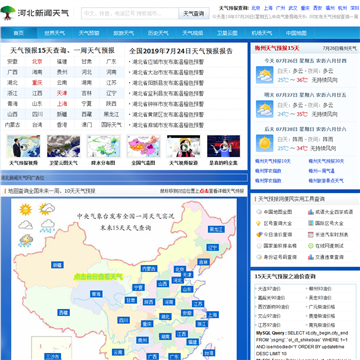
Task: Click the 三沙市 label on the map inset
Action: coord(52,357)
